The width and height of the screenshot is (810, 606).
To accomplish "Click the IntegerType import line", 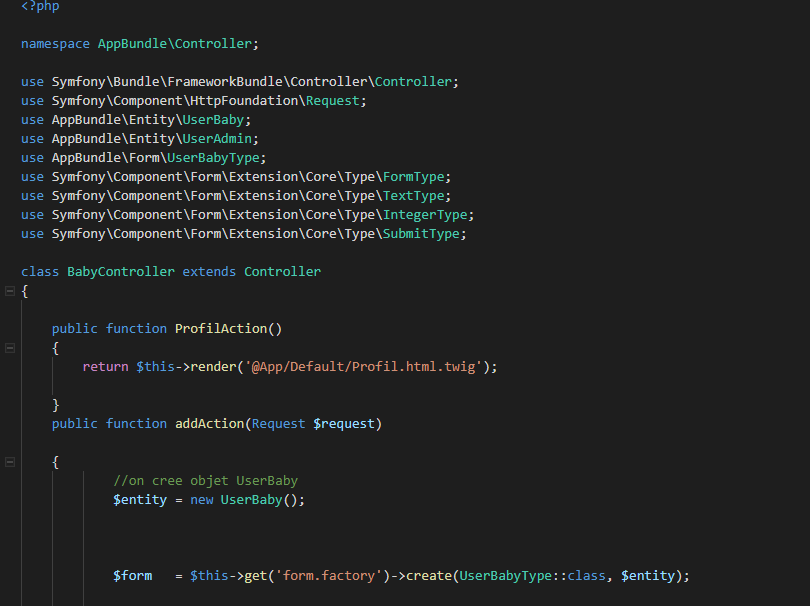I will (245, 214).
